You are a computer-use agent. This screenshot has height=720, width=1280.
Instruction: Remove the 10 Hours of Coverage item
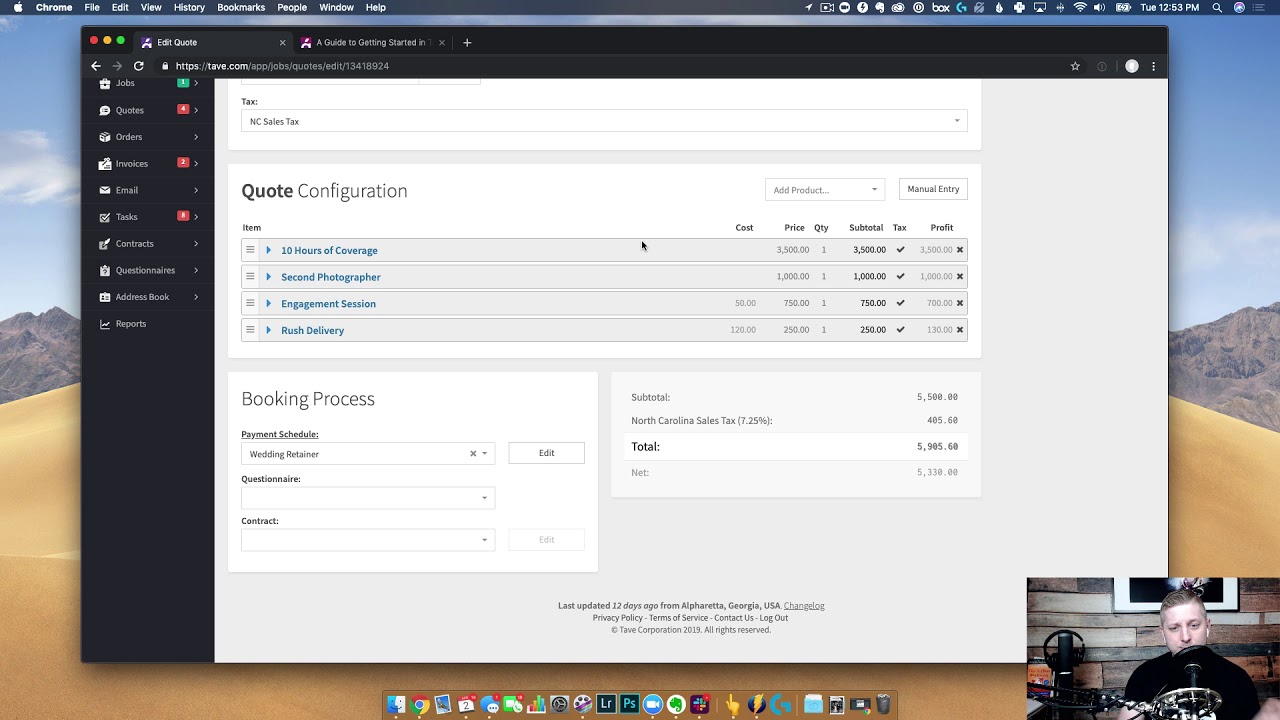tap(960, 250)
